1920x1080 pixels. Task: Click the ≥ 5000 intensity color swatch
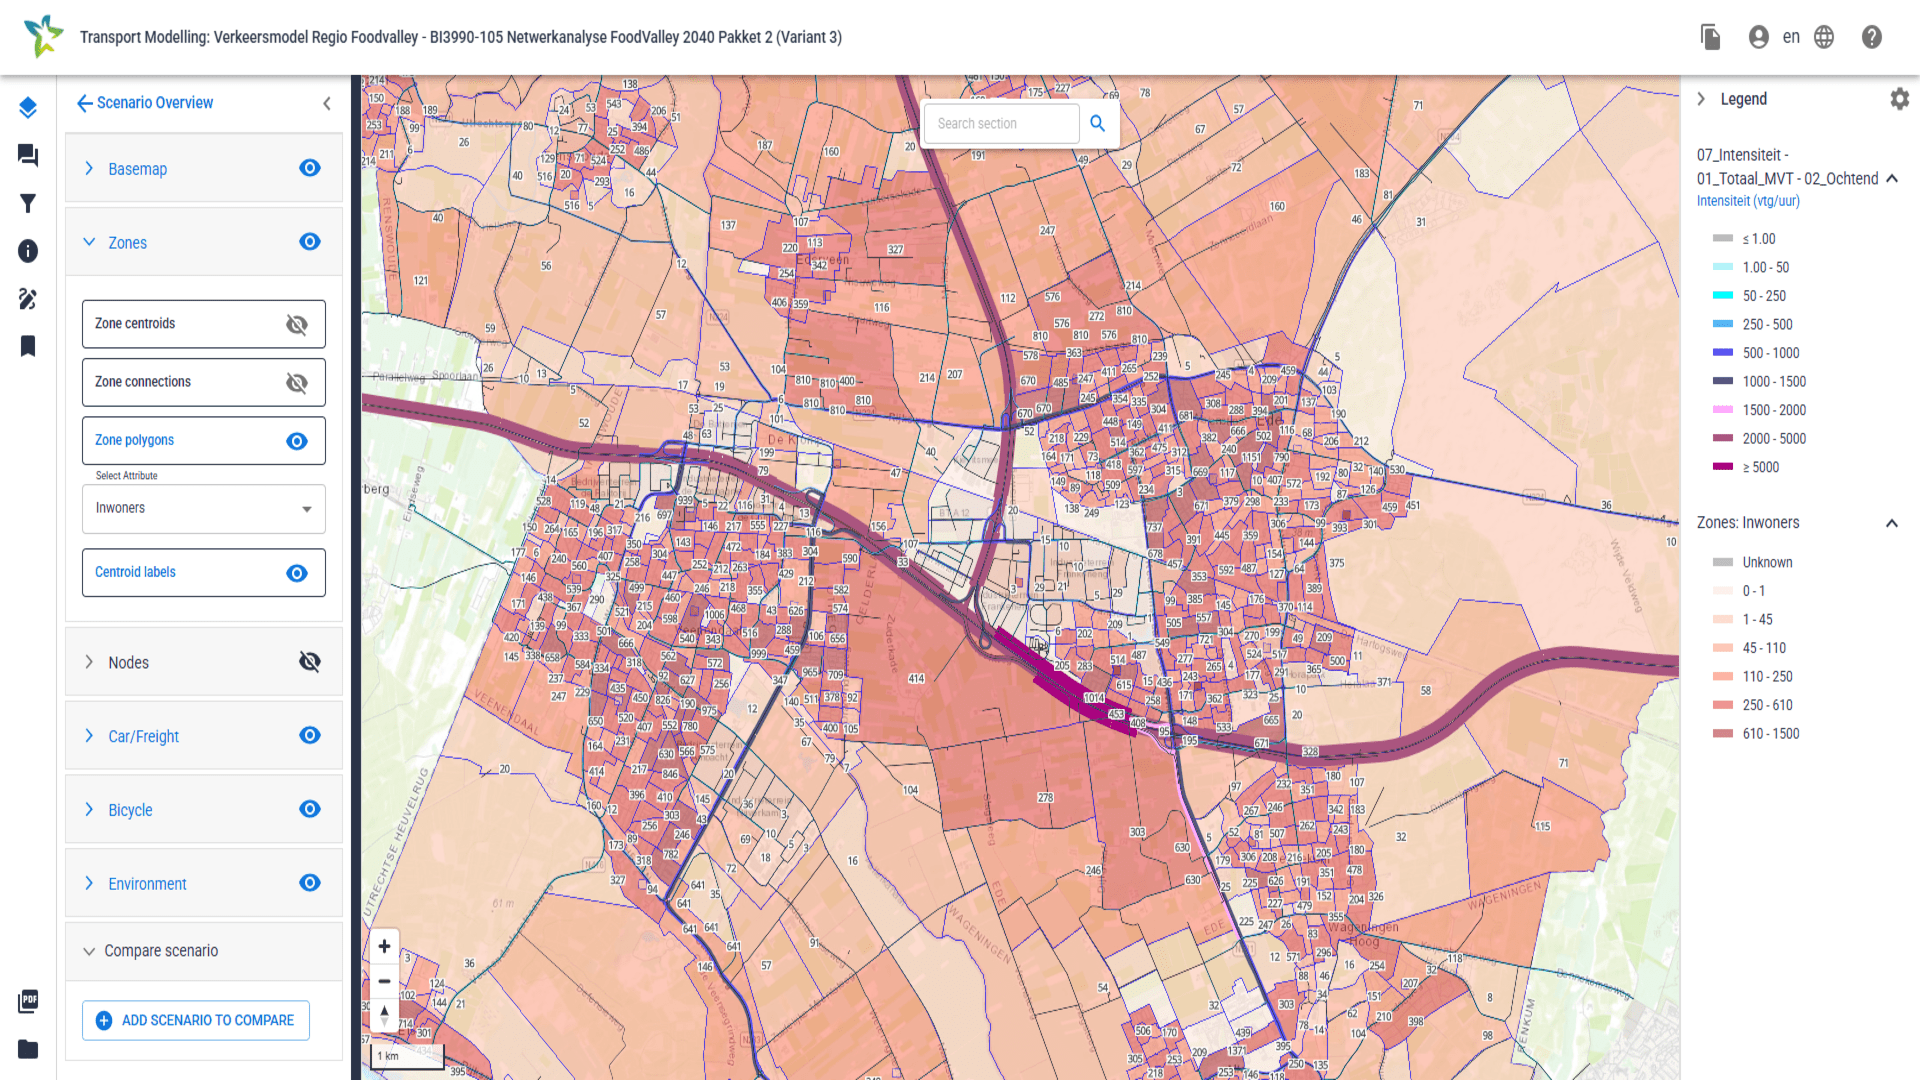(x=1722, y=467)
